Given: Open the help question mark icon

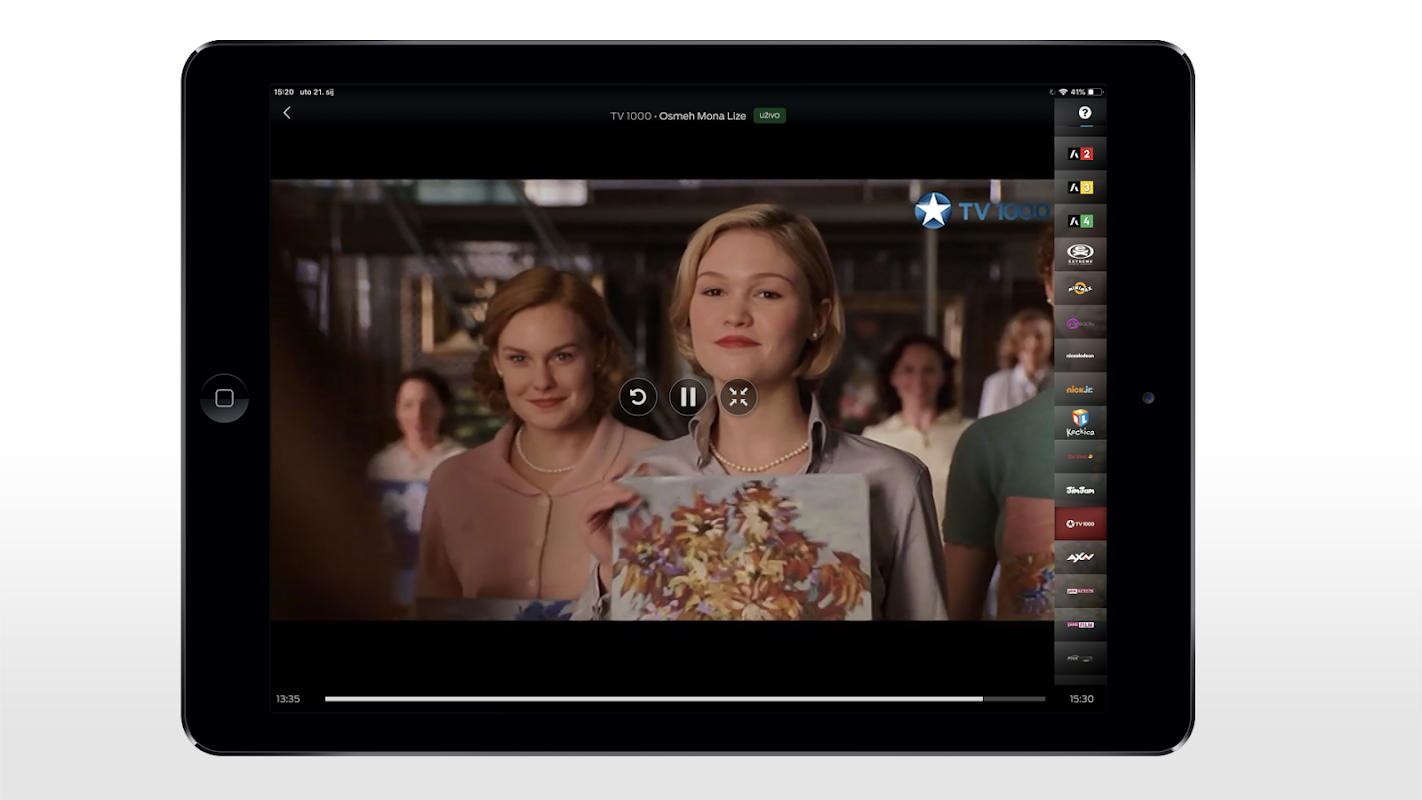Looking at the screenshot, I should click(x=1084, y=113).
